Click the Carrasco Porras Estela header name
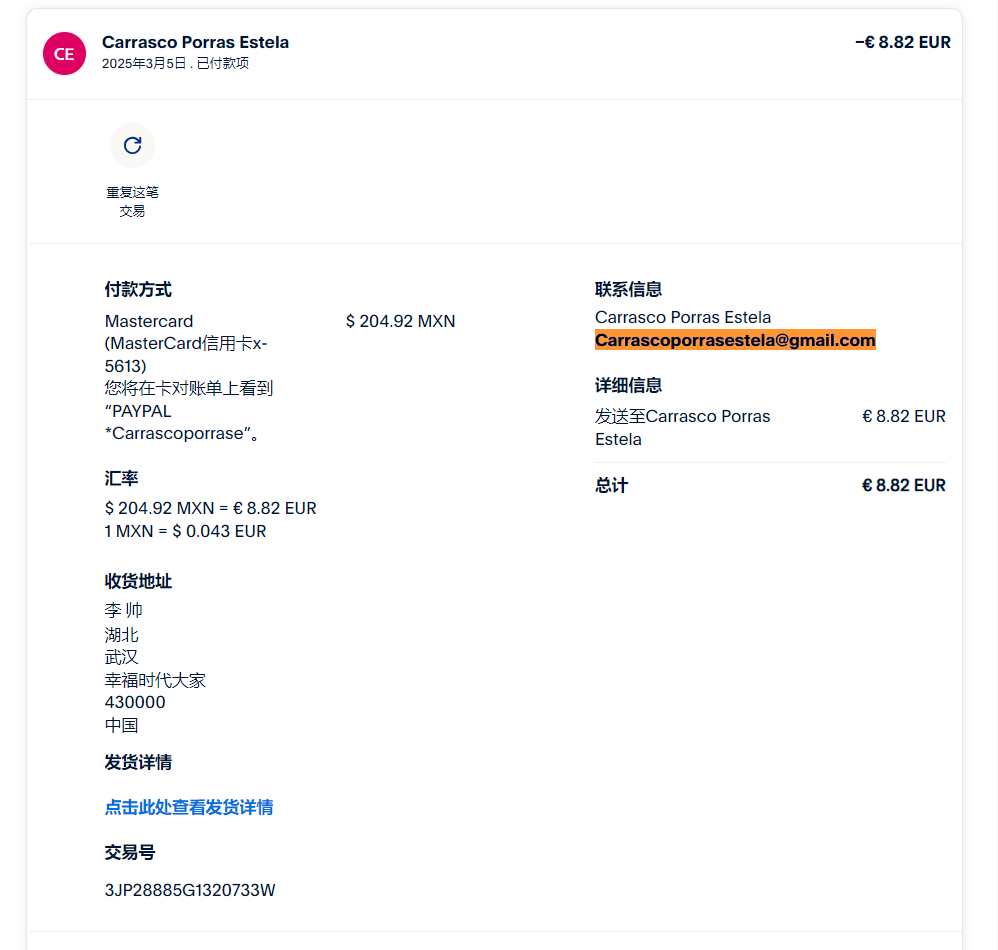Viewport: 998px width, 950px height. coord(195,42)
